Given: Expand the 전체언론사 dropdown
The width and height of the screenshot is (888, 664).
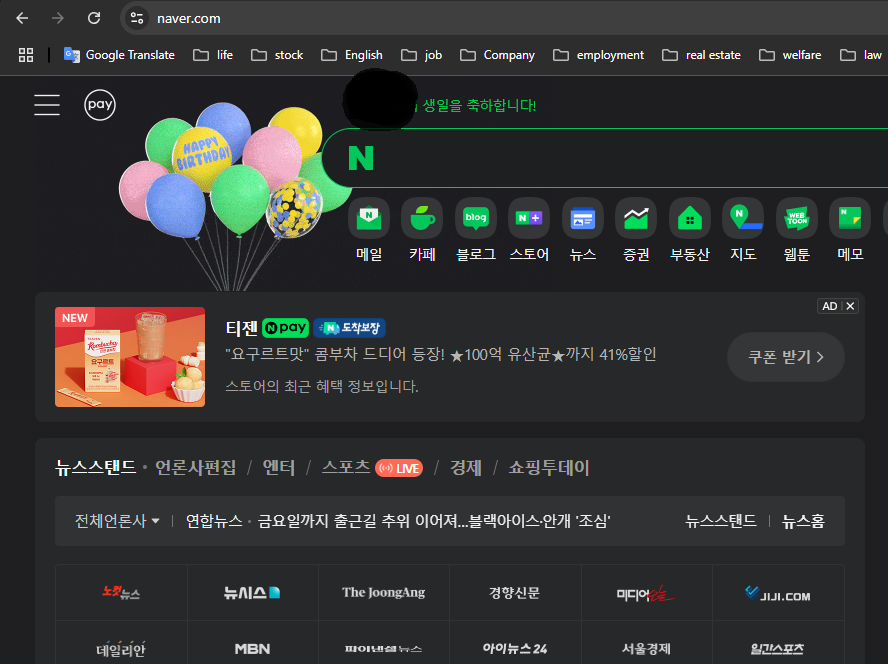Looking at the screenshot, I should 117,521.
